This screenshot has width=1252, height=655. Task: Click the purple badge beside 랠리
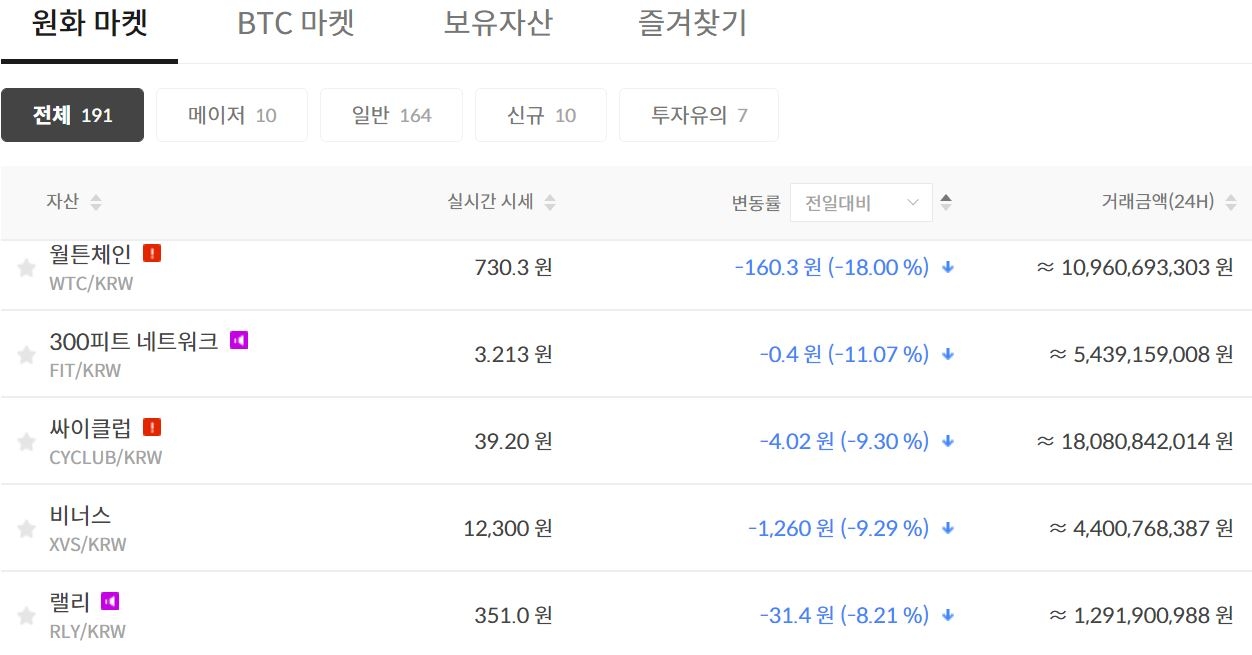[x=108, y=601]
